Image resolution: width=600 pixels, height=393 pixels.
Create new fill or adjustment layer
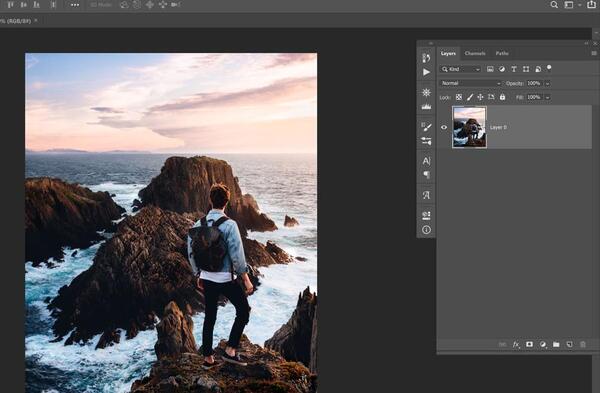(543, 344)
